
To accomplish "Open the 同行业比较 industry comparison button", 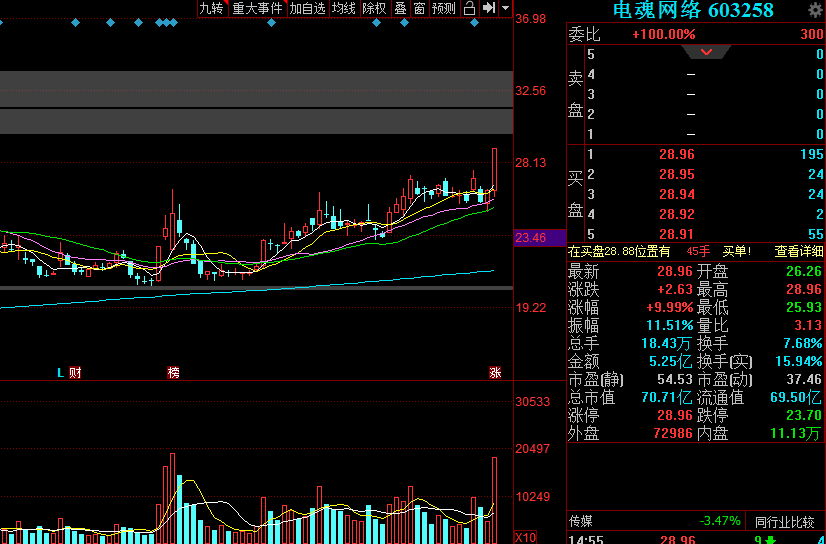I will click(x=785, y=522).
